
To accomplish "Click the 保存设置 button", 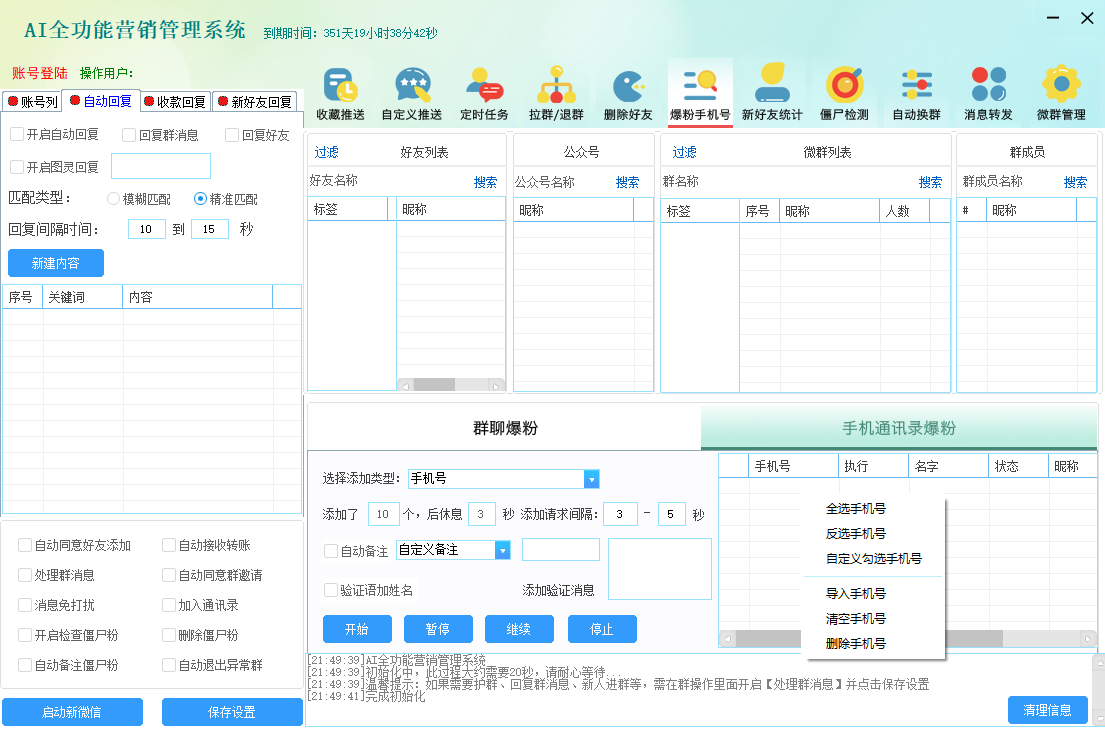I will [x=232, y=712].
